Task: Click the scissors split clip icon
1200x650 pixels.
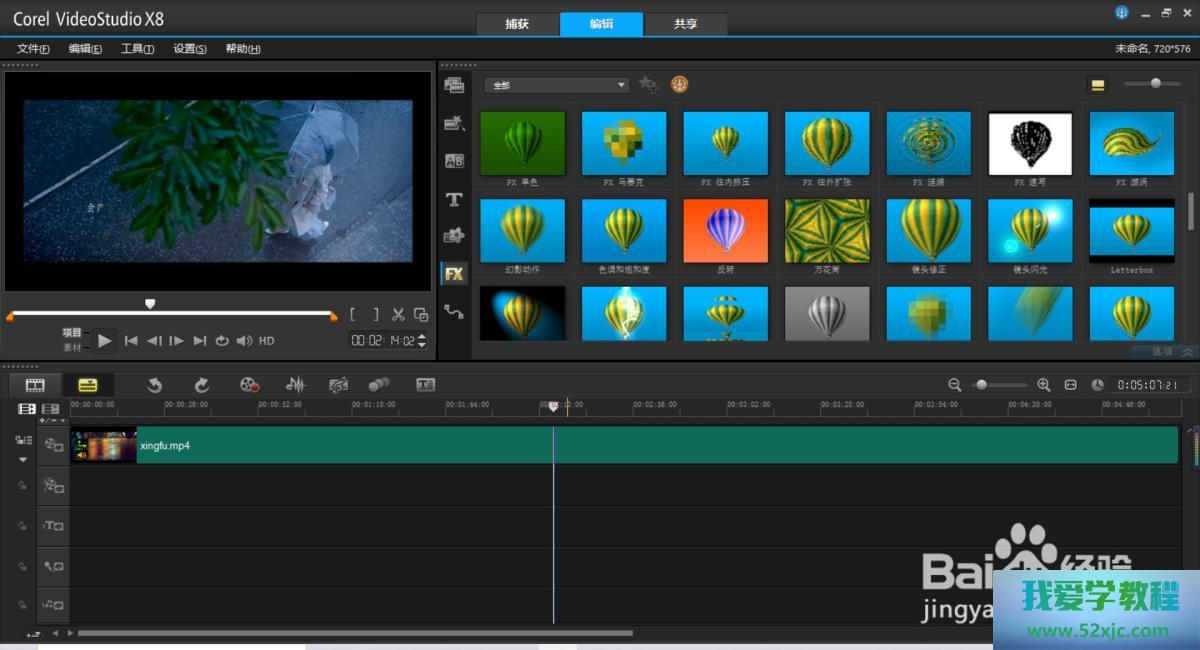Action: tap(398, 314)
